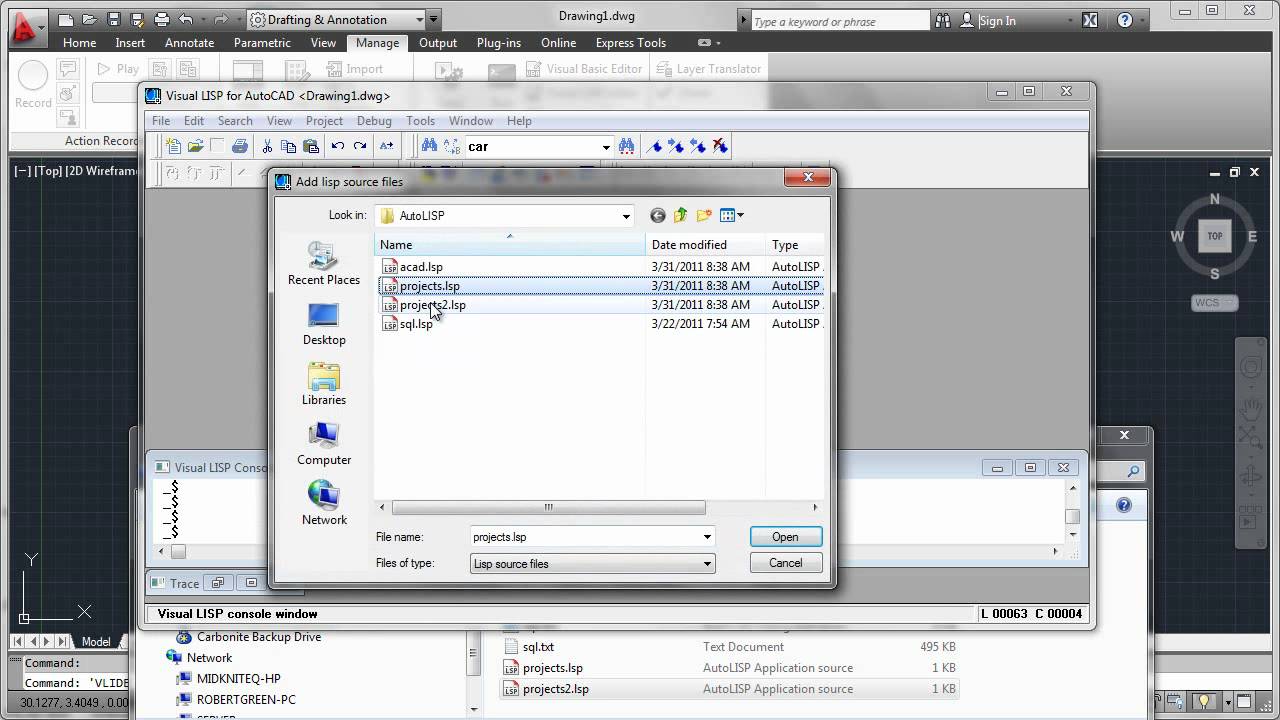Expand Look in folder dropdown
The width and height of the screenshot is (1280, 720).
(x=626, y=216)
